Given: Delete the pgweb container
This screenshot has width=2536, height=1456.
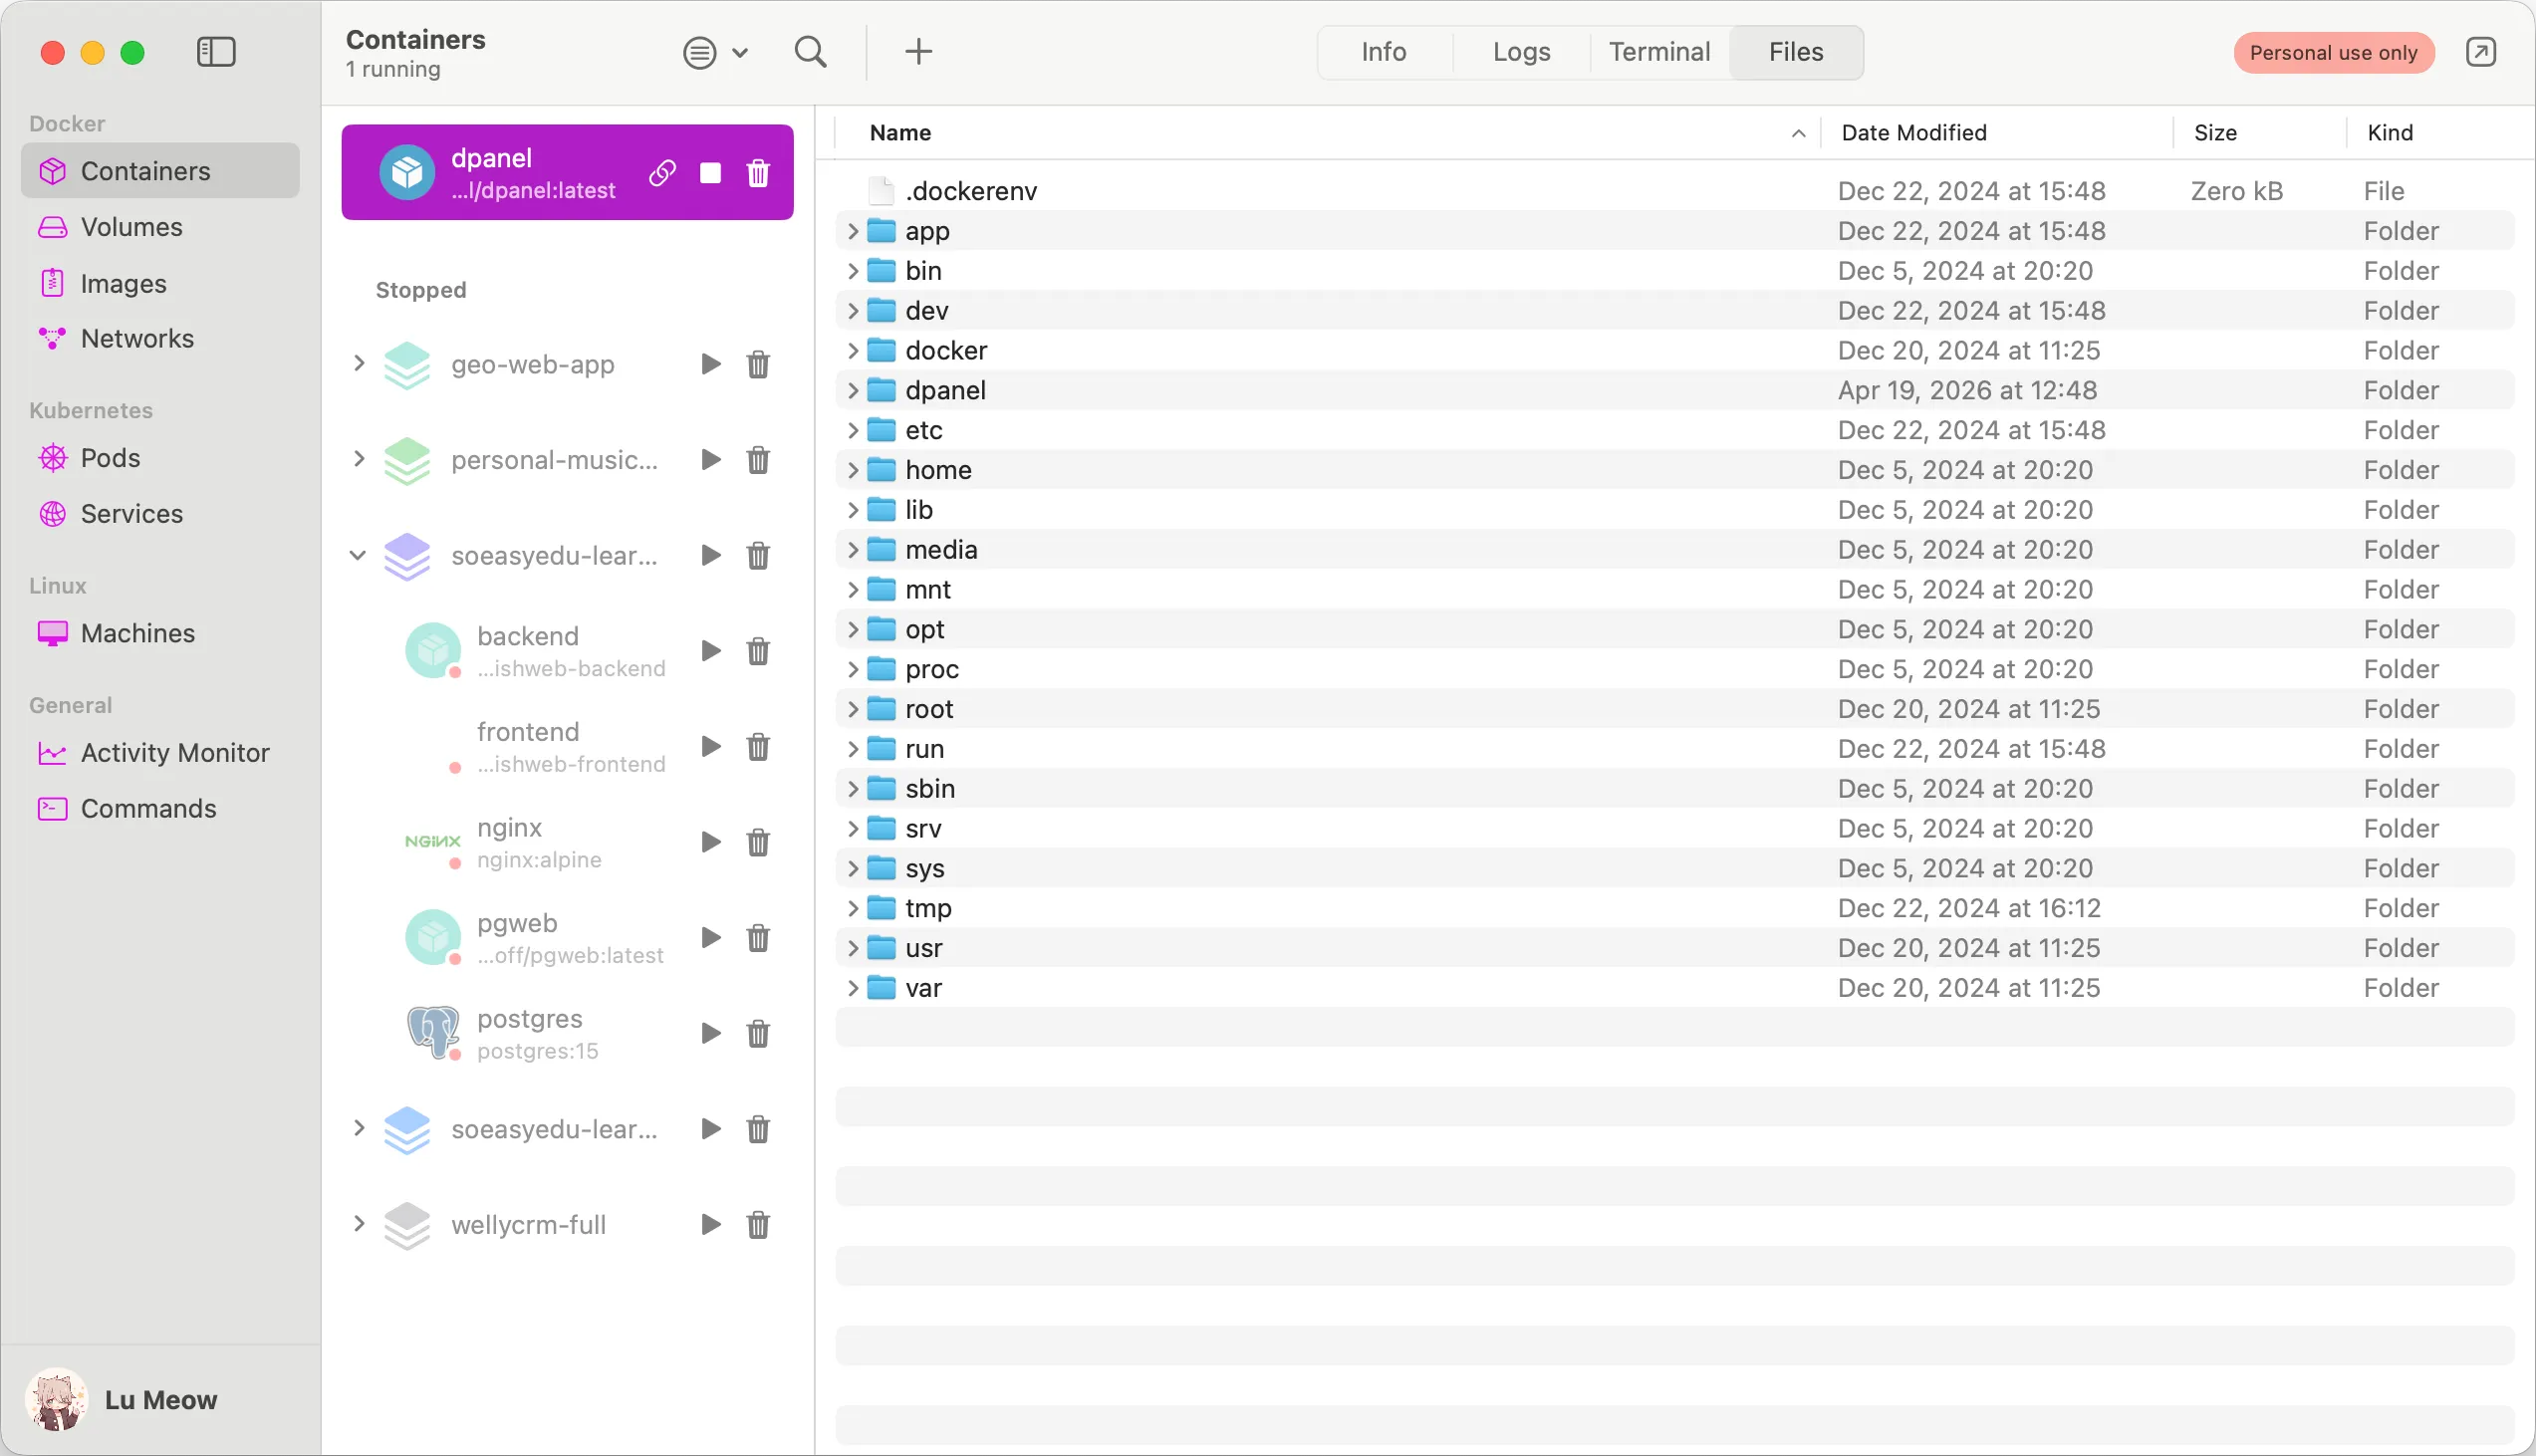Looking at the screenshot, I should (758, 938).
